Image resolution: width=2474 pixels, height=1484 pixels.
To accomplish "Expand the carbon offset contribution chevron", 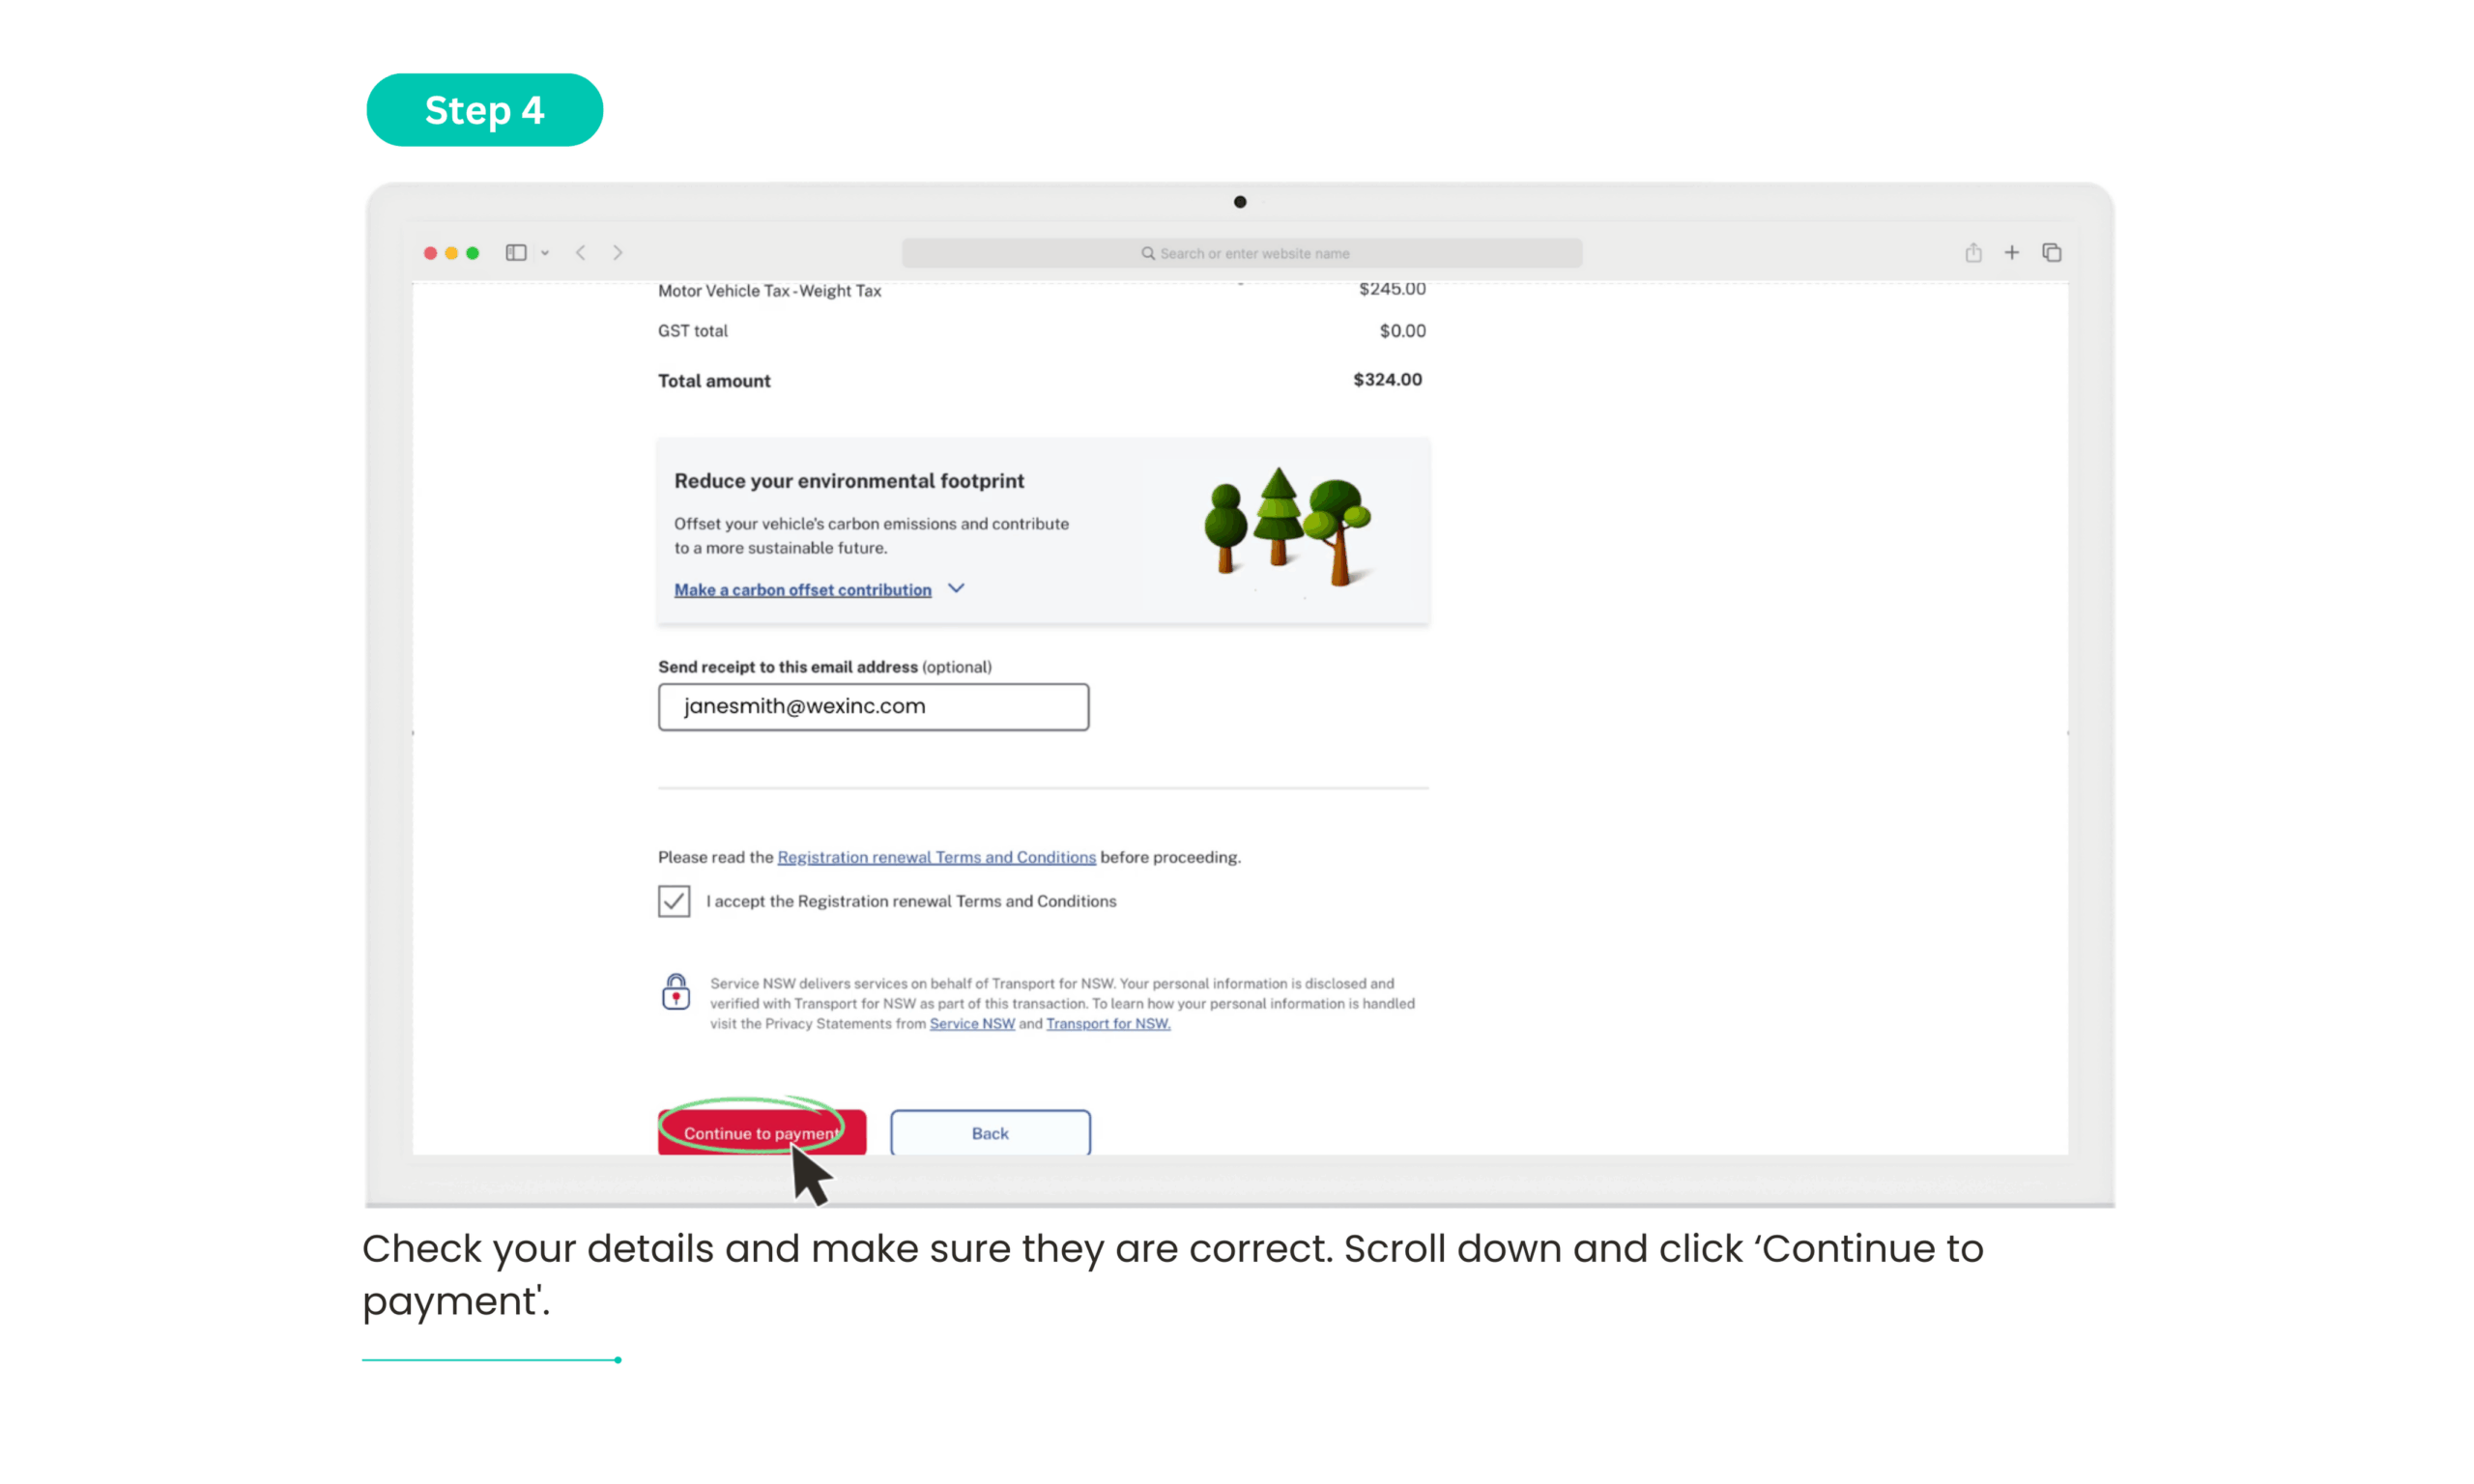I will coord(956,589).
